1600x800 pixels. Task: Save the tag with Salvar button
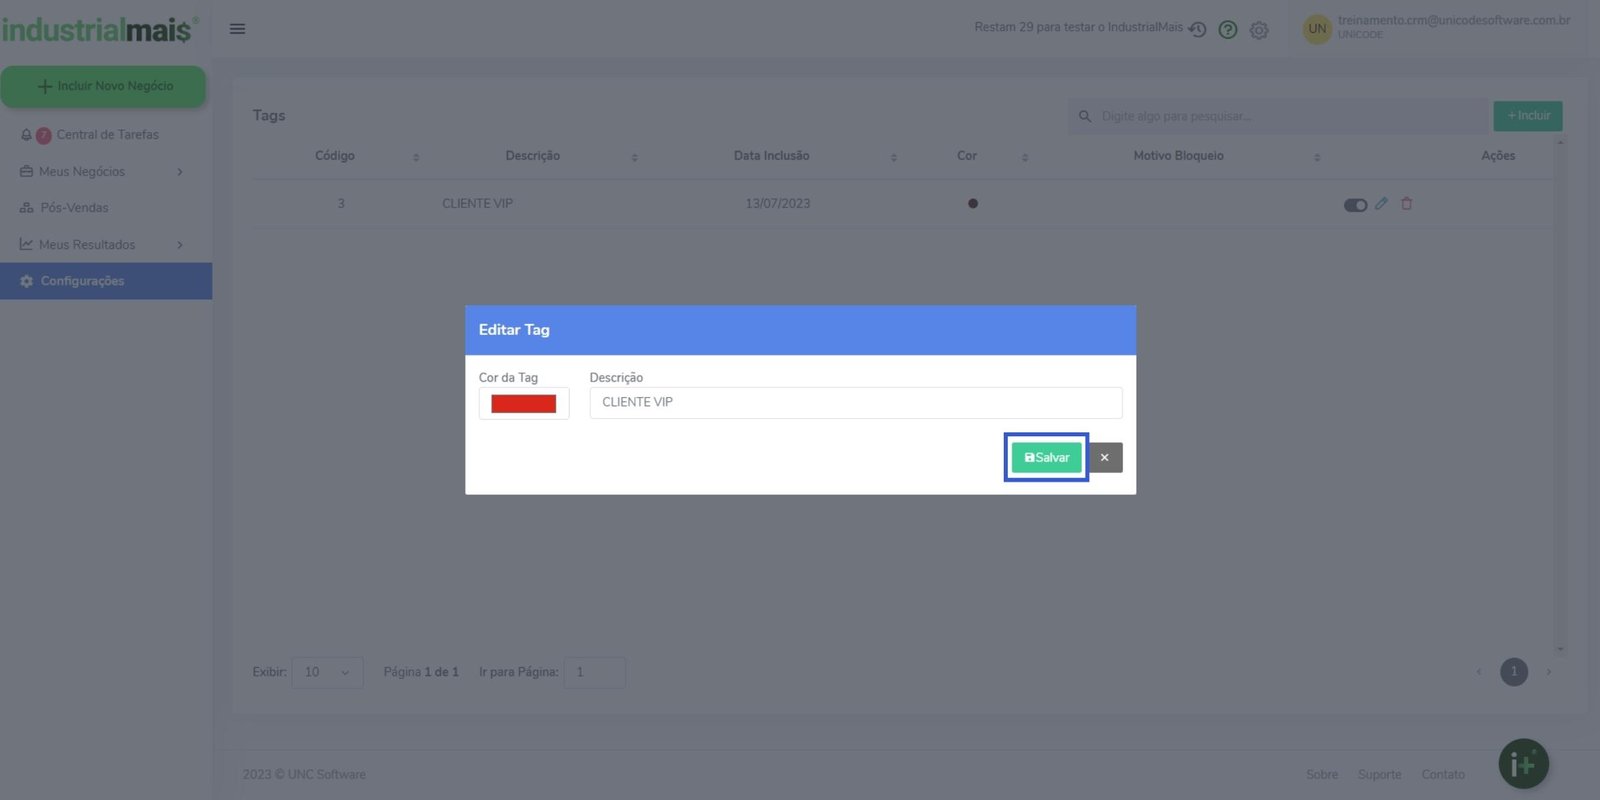click(1046, 458)
